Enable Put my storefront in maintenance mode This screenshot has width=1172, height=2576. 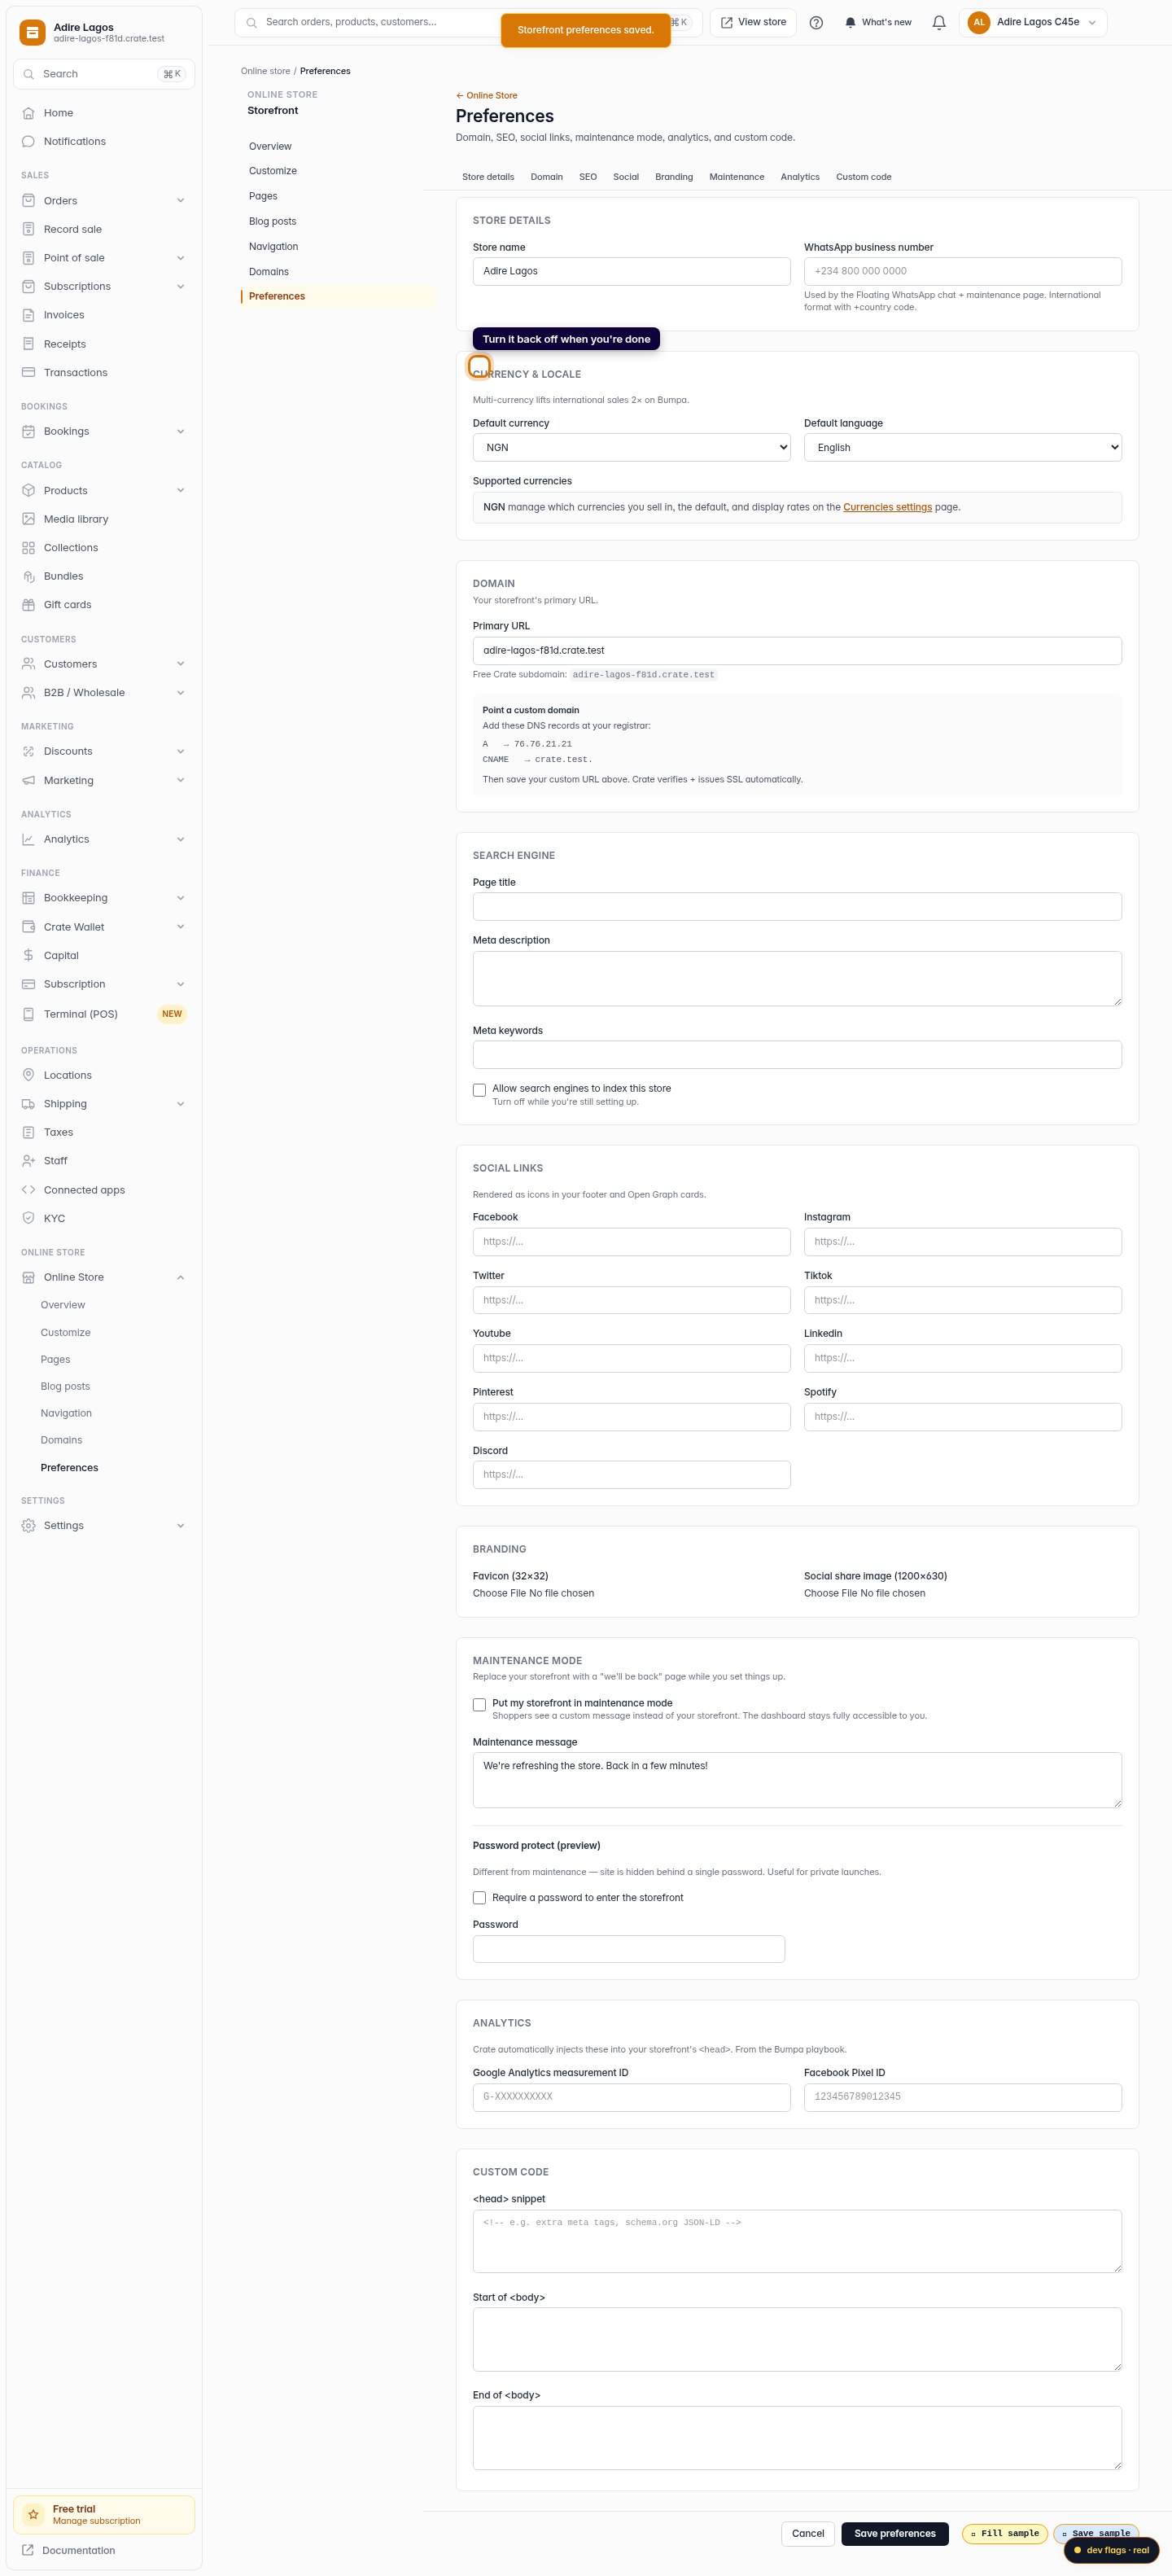(479, 1705)
